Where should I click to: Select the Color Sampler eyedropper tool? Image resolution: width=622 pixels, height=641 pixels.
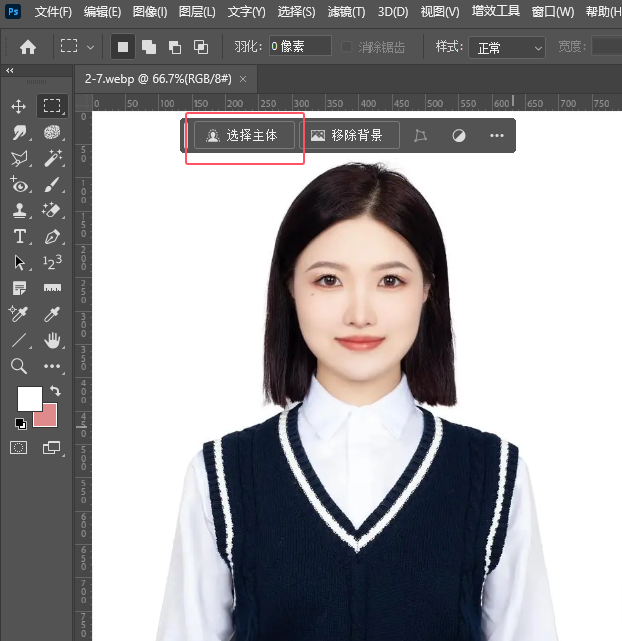pyautogui.click(x=18, y=314)
